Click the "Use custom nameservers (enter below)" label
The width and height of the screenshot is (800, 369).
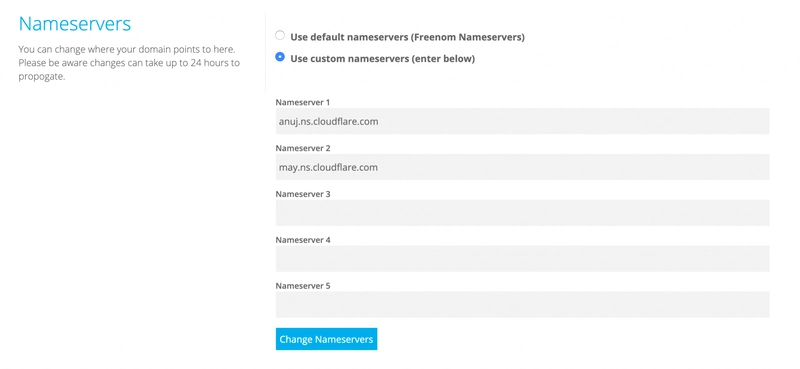383,59
